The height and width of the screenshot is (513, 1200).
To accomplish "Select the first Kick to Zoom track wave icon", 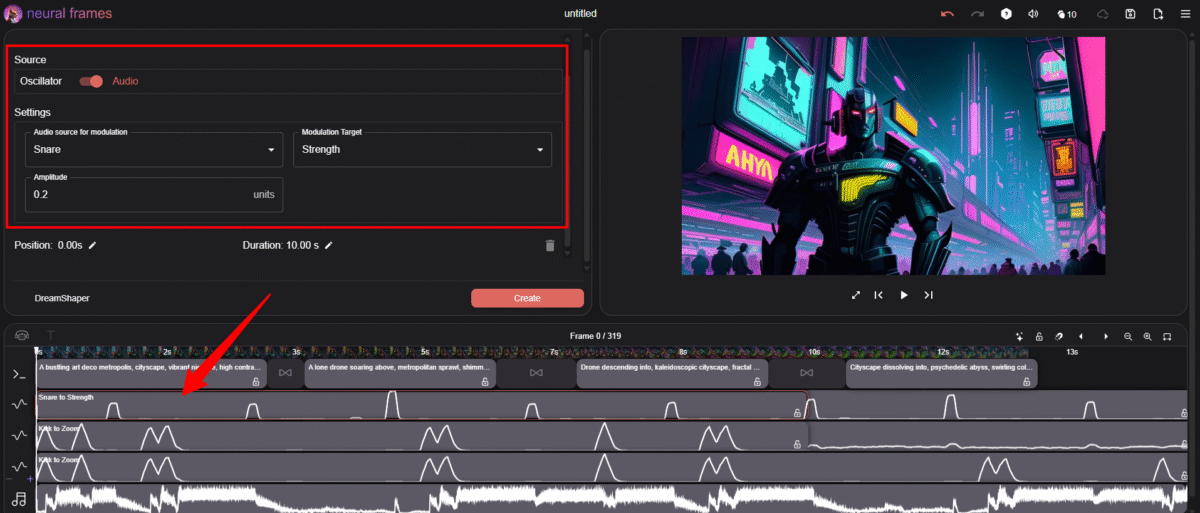I will pos(19,436).
